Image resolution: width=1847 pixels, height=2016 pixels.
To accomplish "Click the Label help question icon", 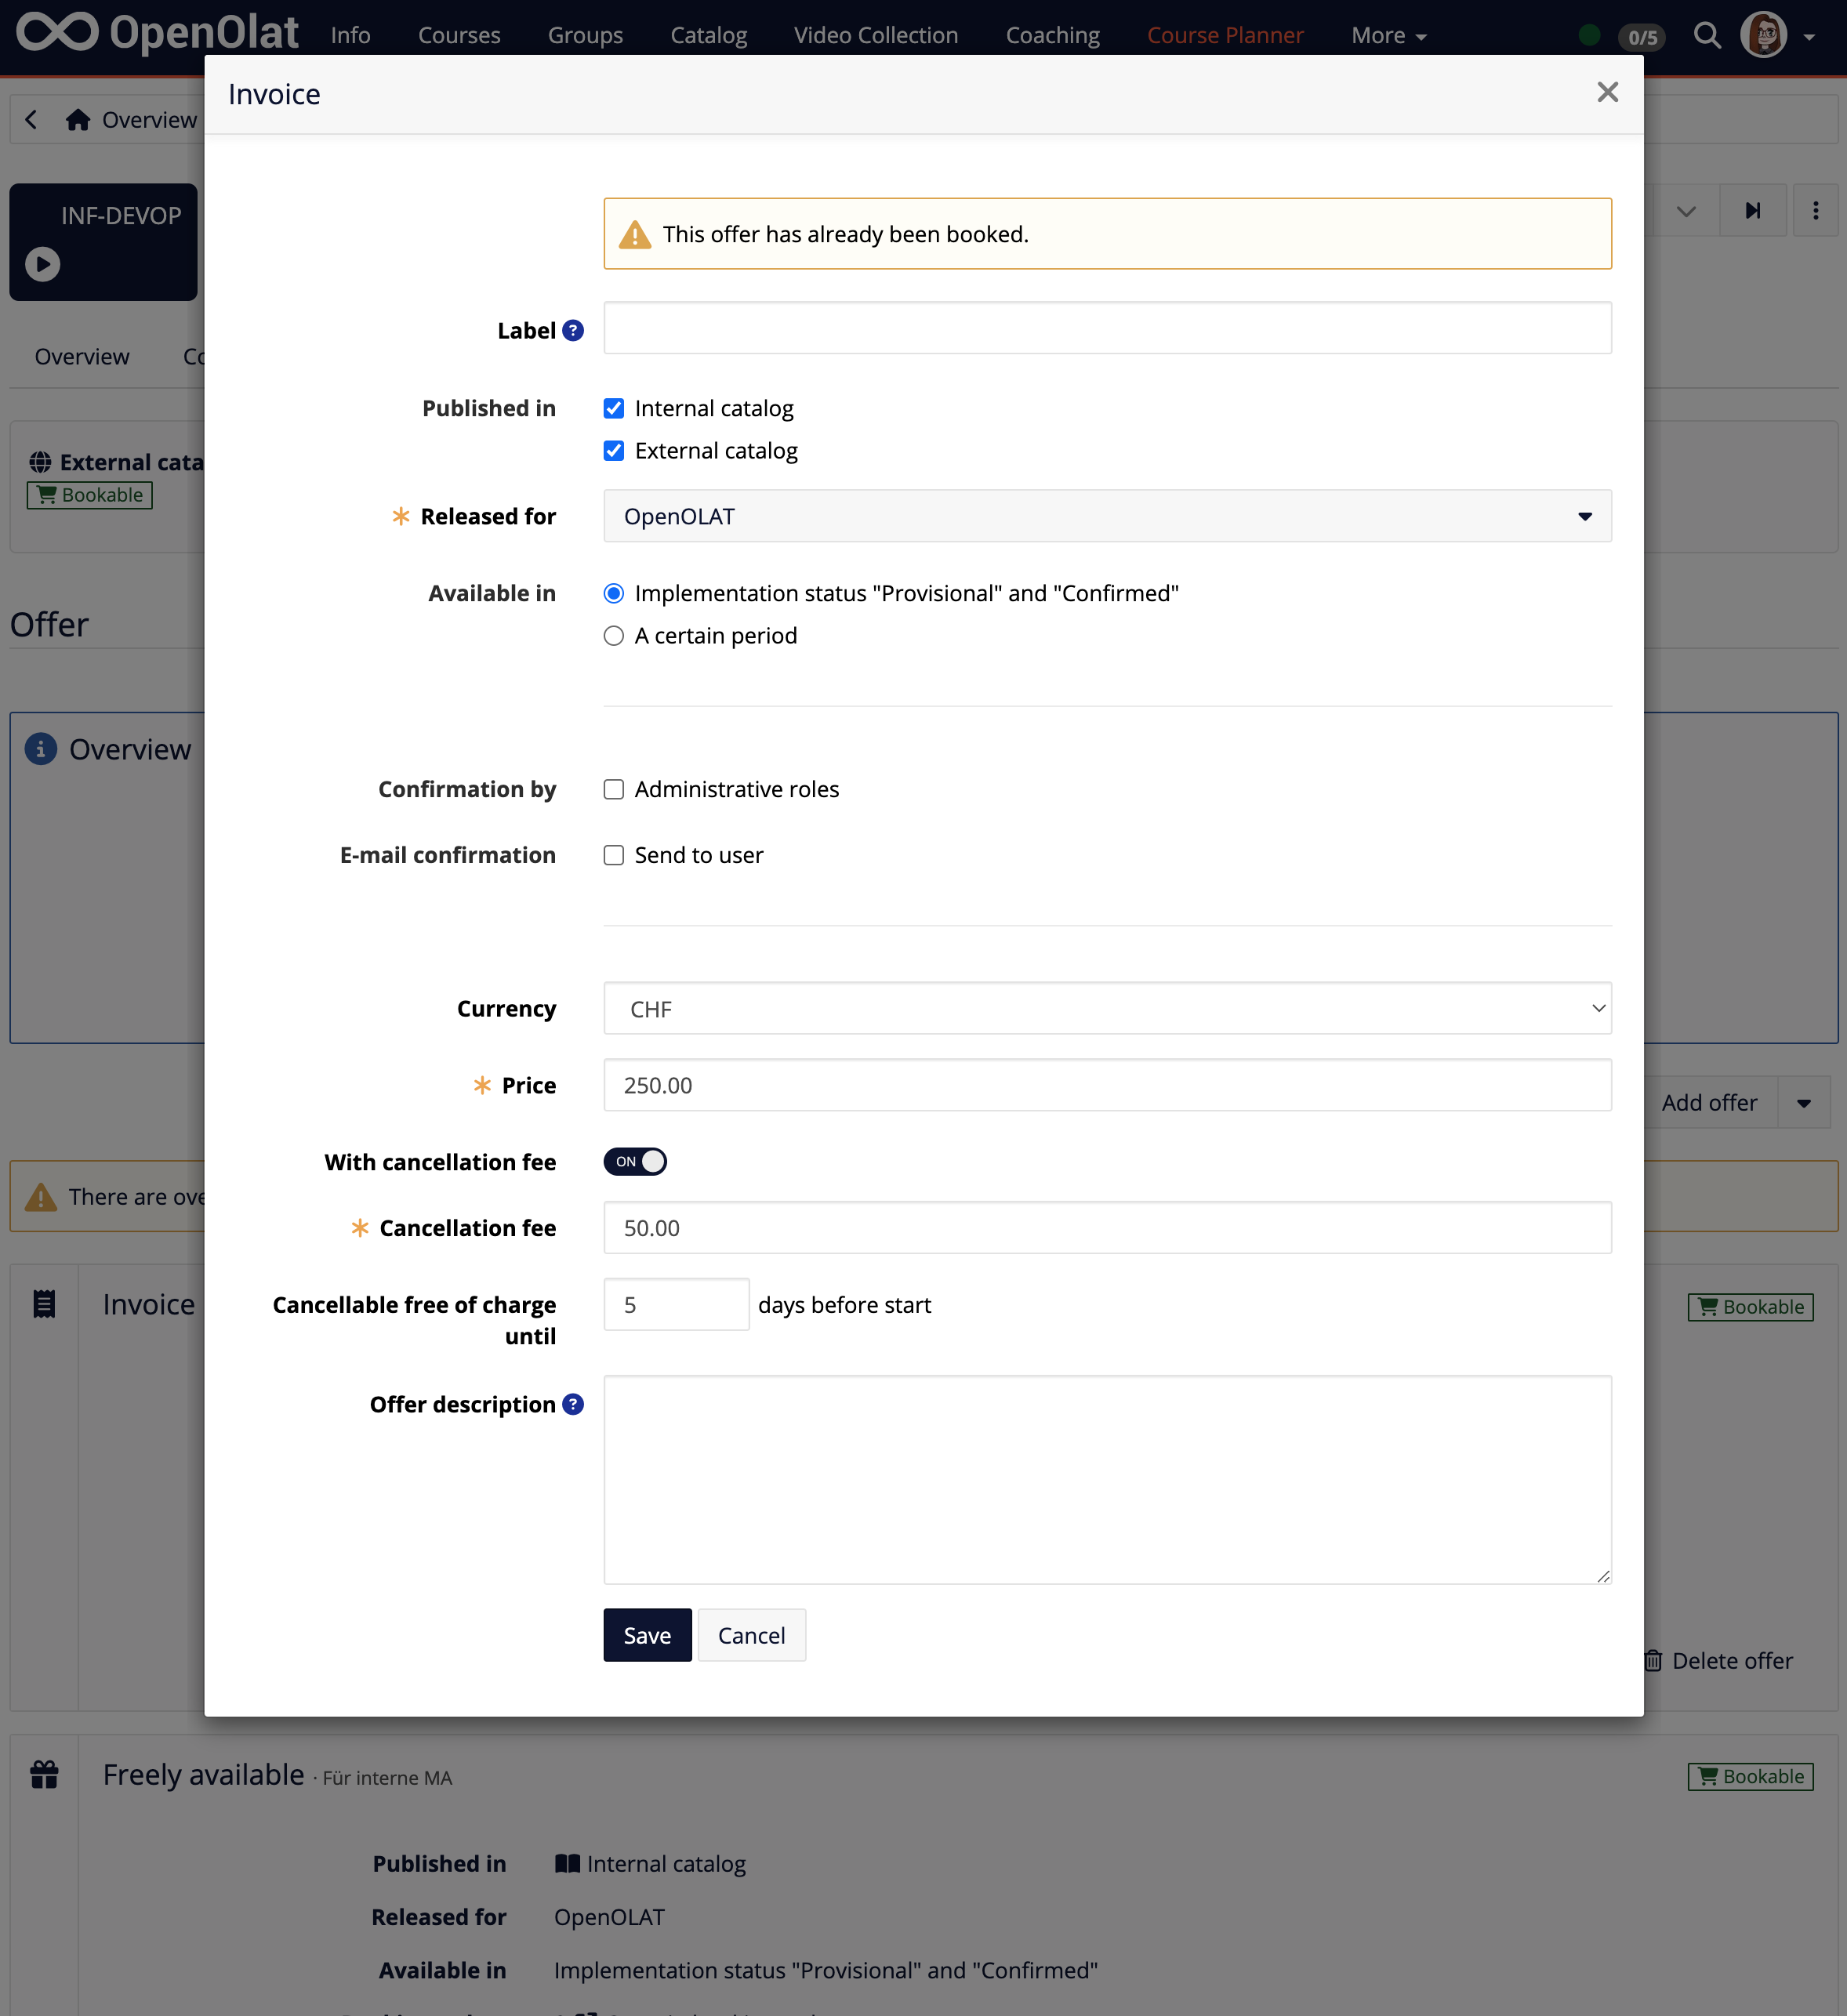I will (572, 329).
